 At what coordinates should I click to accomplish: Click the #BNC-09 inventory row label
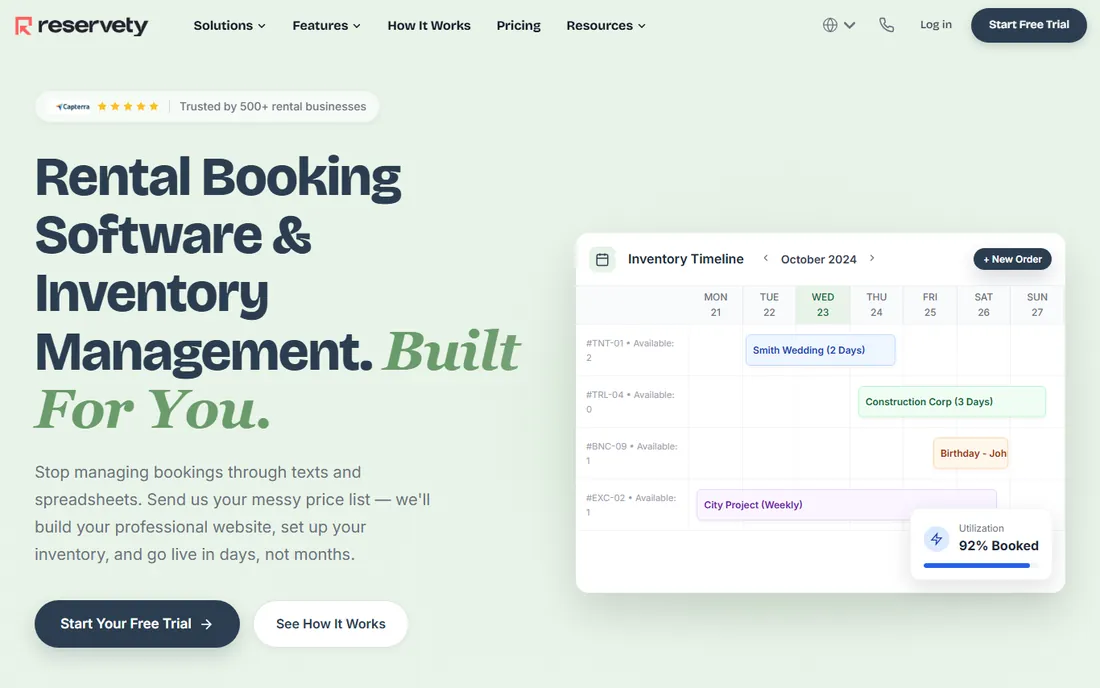click(x=631, y=453)
